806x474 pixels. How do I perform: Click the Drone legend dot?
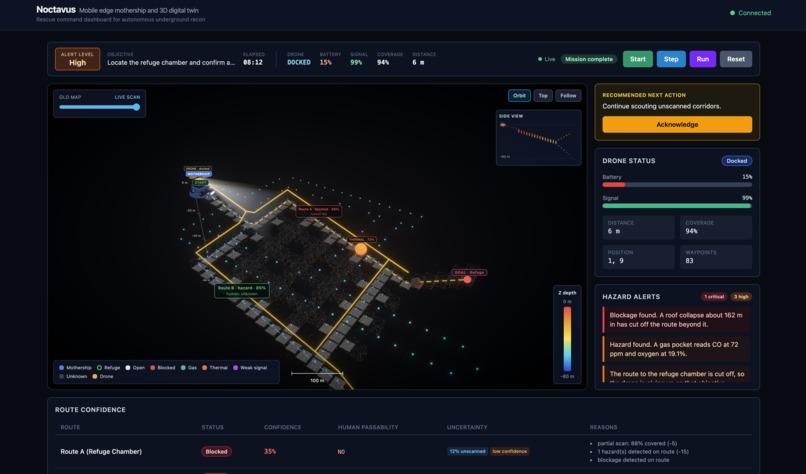point(95,376)
